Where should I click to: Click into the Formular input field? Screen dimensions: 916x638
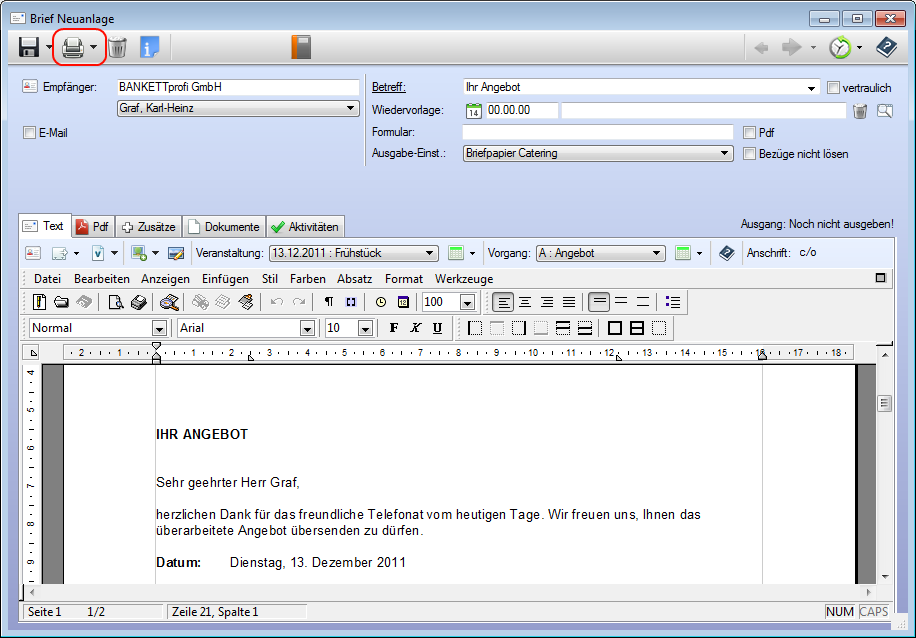pyautogui.click(x=597, y=132)
